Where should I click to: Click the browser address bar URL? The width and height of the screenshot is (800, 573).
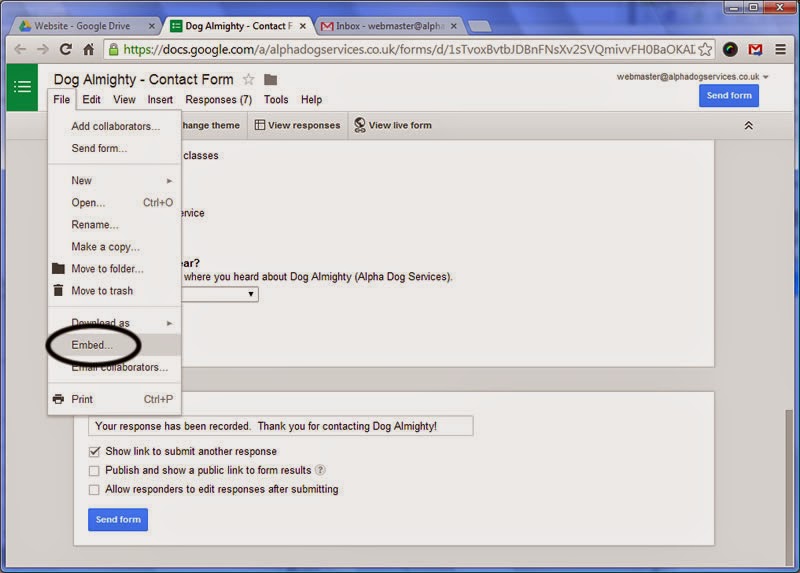tap(409, 49)
